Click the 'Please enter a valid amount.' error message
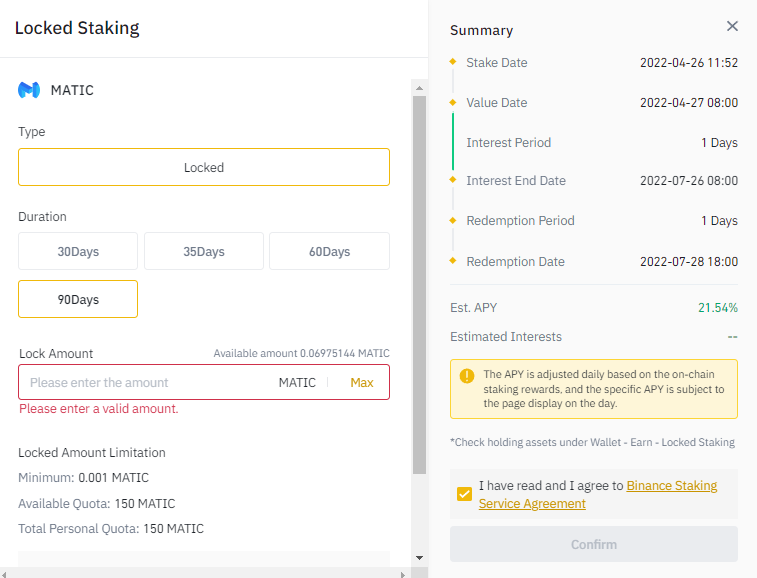This screenshot has width=757, height=578. (98, 409)
